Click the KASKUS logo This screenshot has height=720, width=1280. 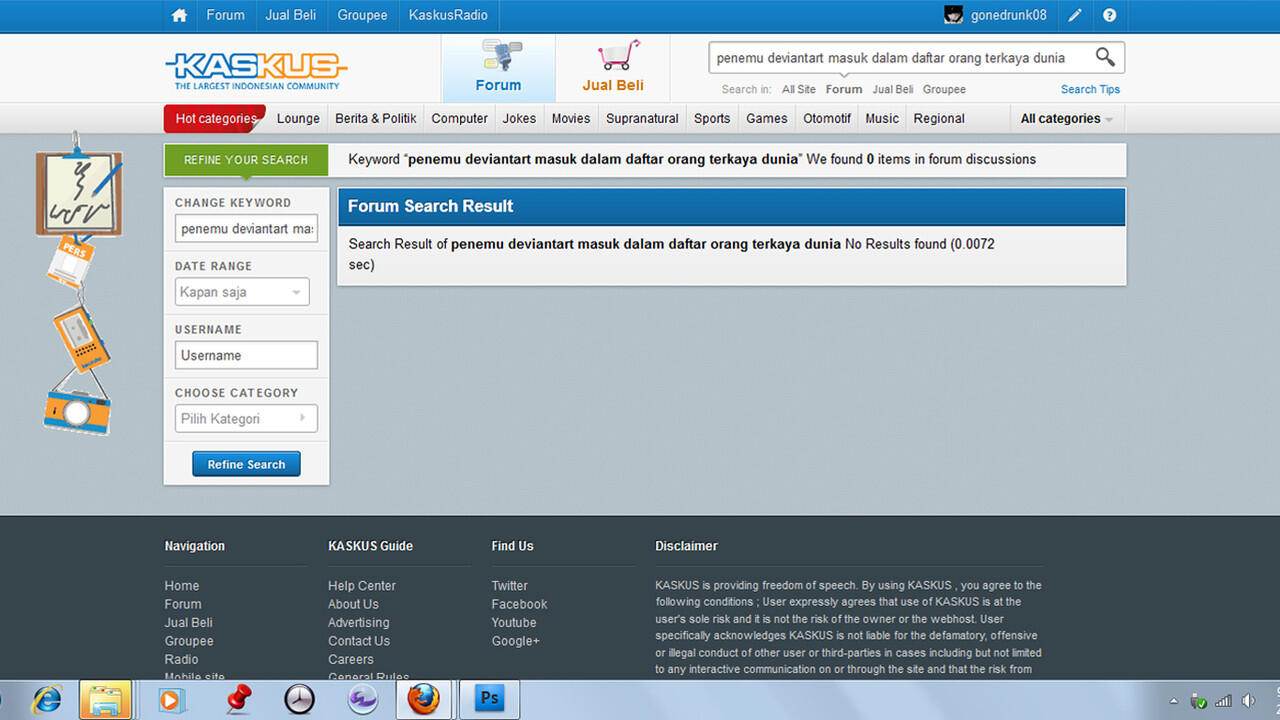(256, 69)
